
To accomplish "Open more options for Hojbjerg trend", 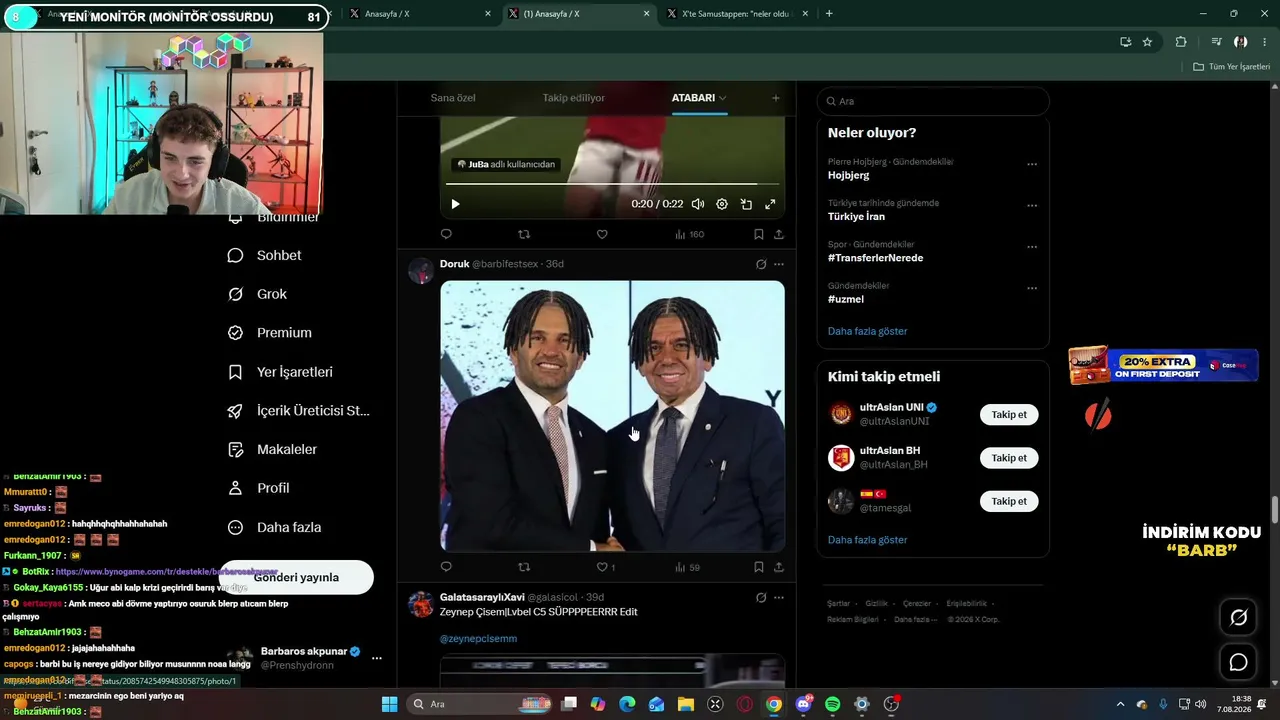I will [1032, 164].
